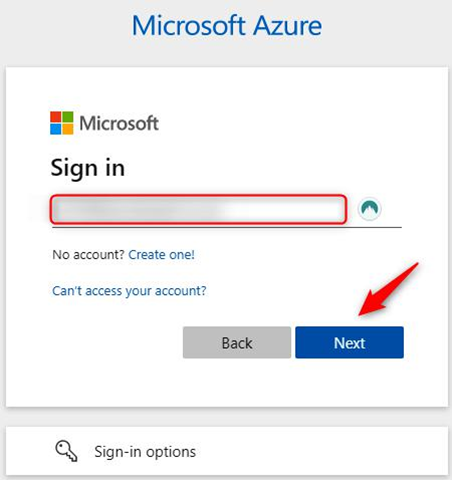Screen dimensions: 453x482
Task: Click the empty area of Sign-in options panel
Action: click(320, 451)
